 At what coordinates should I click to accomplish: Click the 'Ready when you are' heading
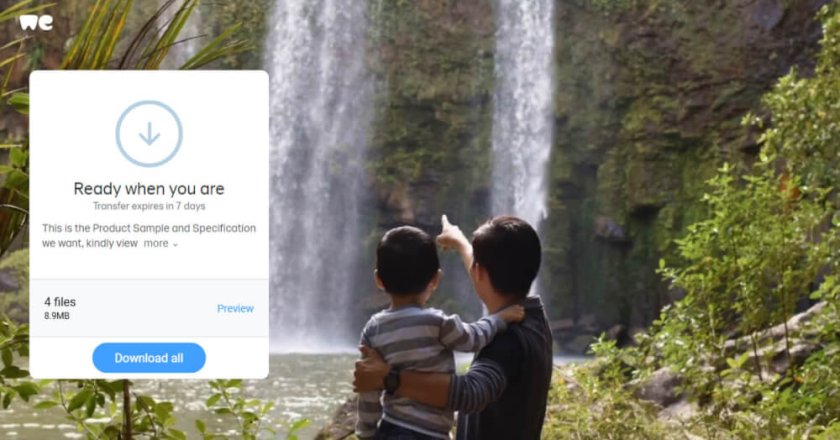149,189
